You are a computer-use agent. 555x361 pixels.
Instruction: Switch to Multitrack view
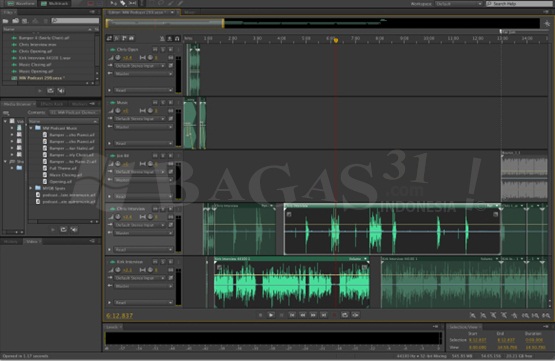55,4
